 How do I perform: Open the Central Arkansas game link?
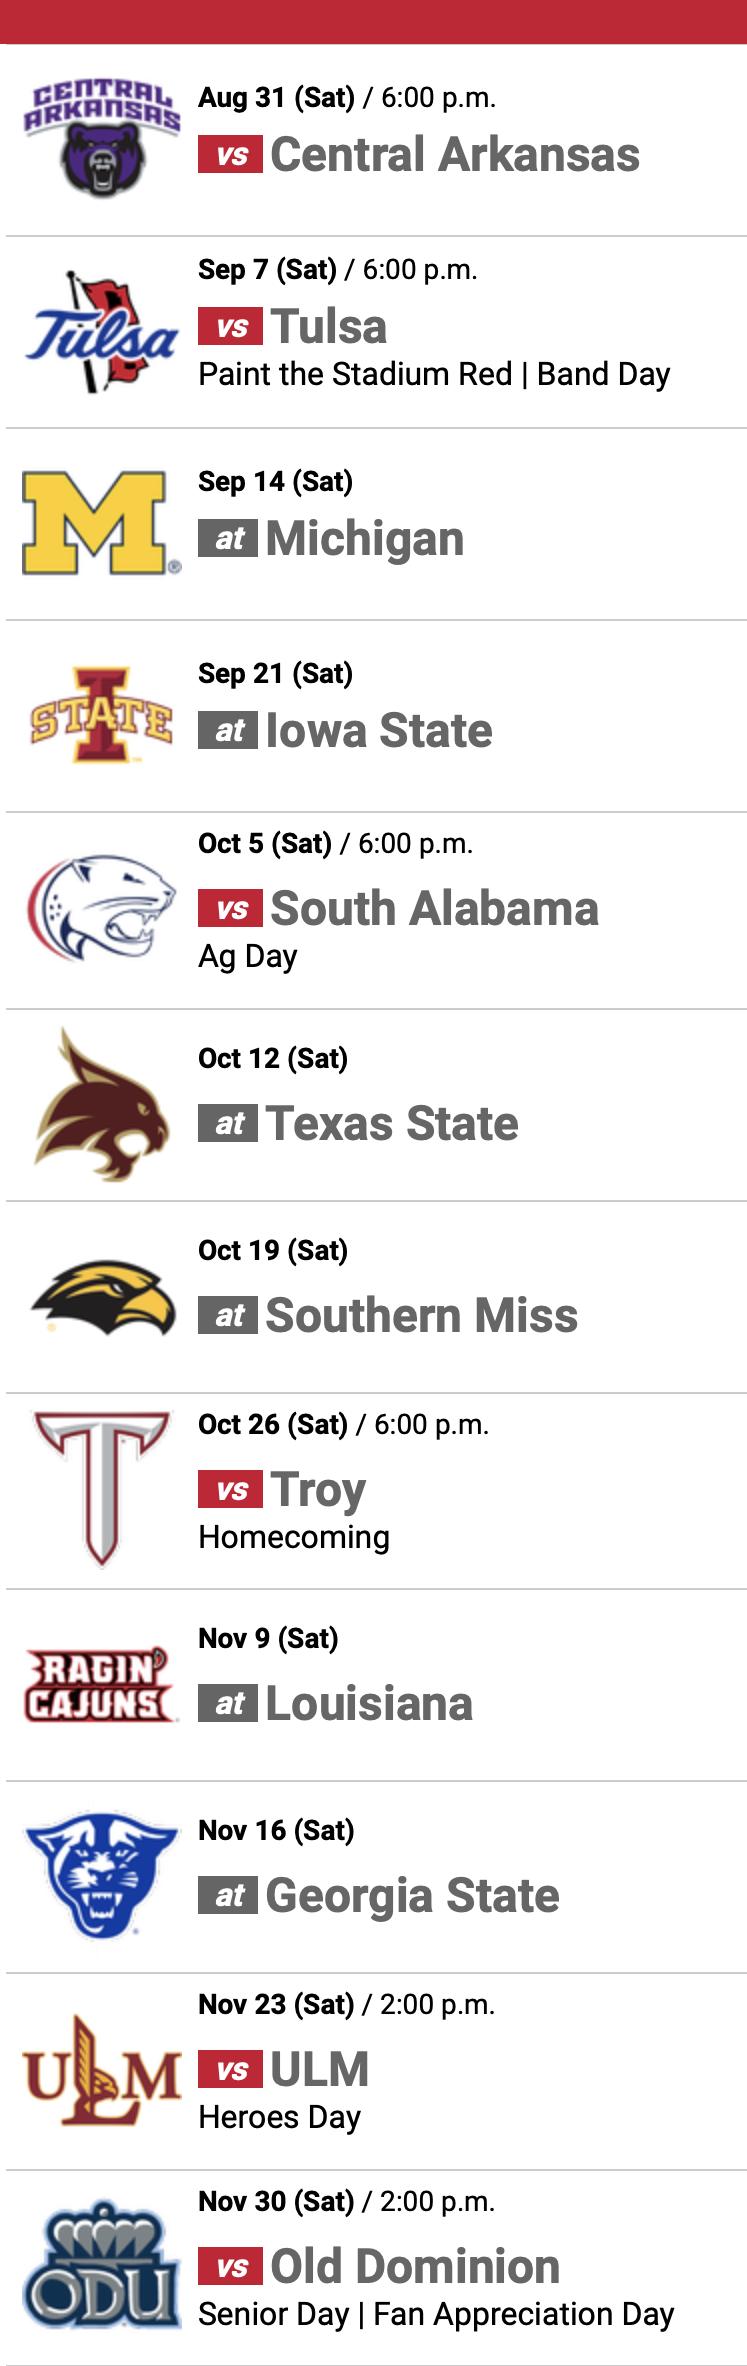tap(454, 155)
